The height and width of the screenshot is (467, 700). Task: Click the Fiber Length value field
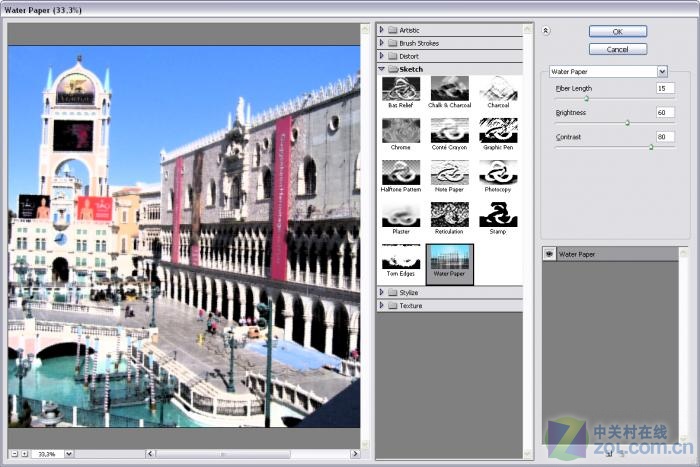[x=665, y=89]
